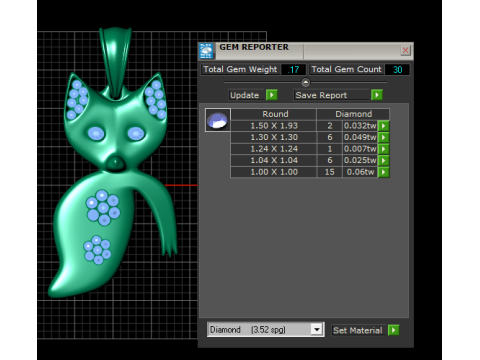This screenshot has width=480, height=360.
Task: Click the 0.049tw weight cell
Action: coord(360,137)
